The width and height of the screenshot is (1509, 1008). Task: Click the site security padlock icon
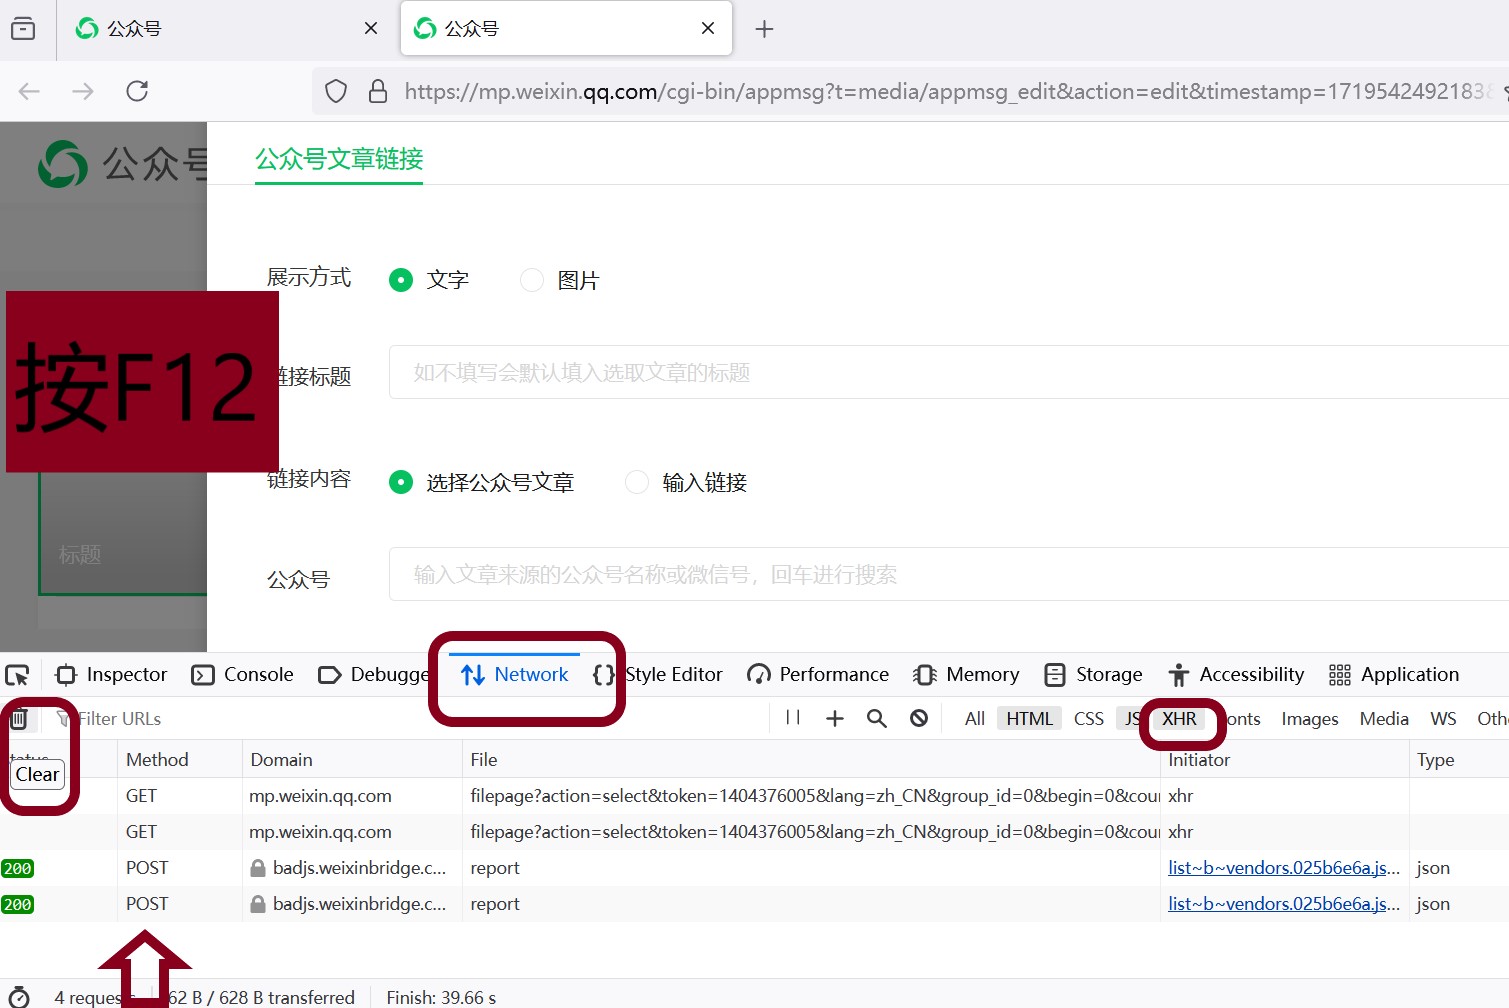point(378,92)
